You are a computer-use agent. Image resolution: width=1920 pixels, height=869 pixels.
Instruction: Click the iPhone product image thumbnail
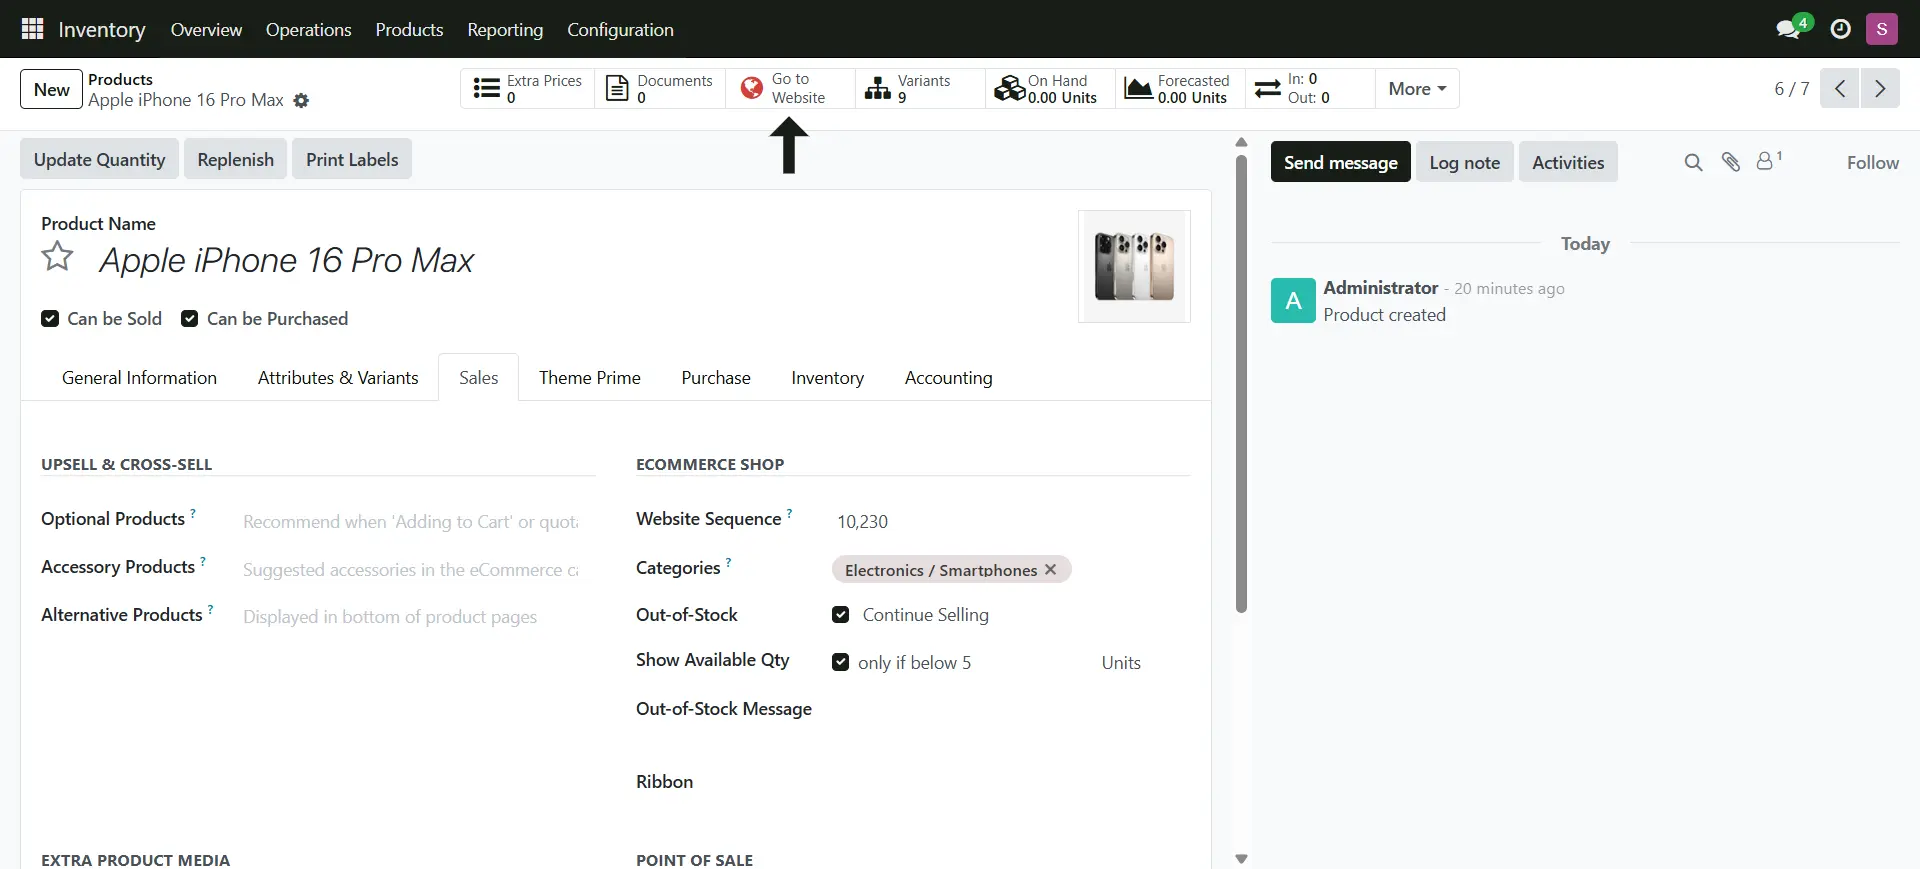click(1134, 266)
